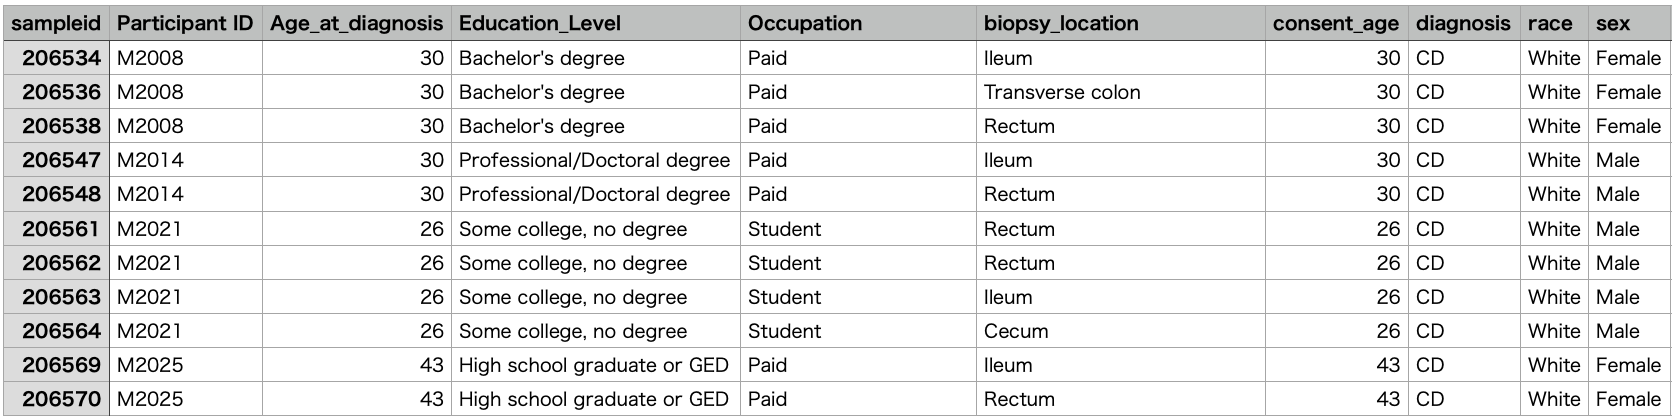Select the Participant ID column header

point(185,23)
